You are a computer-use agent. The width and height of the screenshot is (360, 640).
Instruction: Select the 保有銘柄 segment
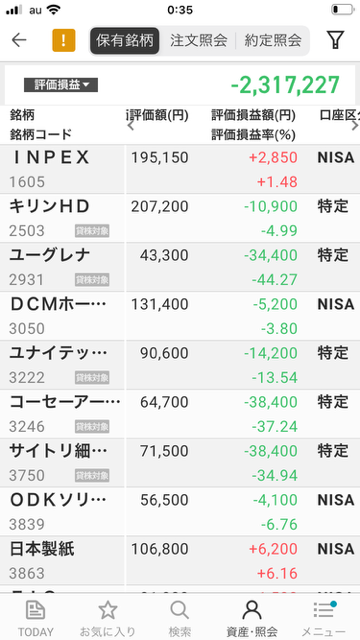pos(124,40)
